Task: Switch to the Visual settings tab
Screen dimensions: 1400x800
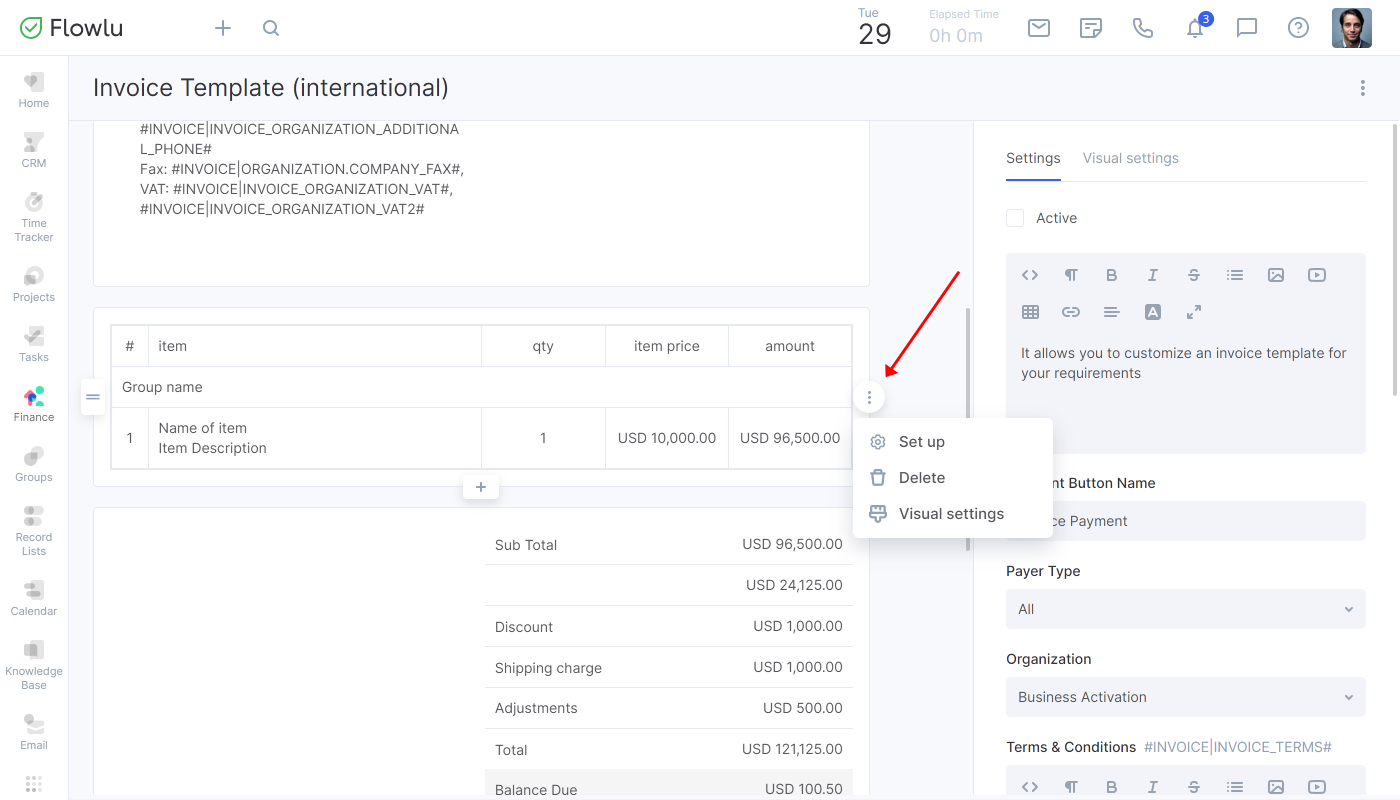Action: coord(1130,158)
